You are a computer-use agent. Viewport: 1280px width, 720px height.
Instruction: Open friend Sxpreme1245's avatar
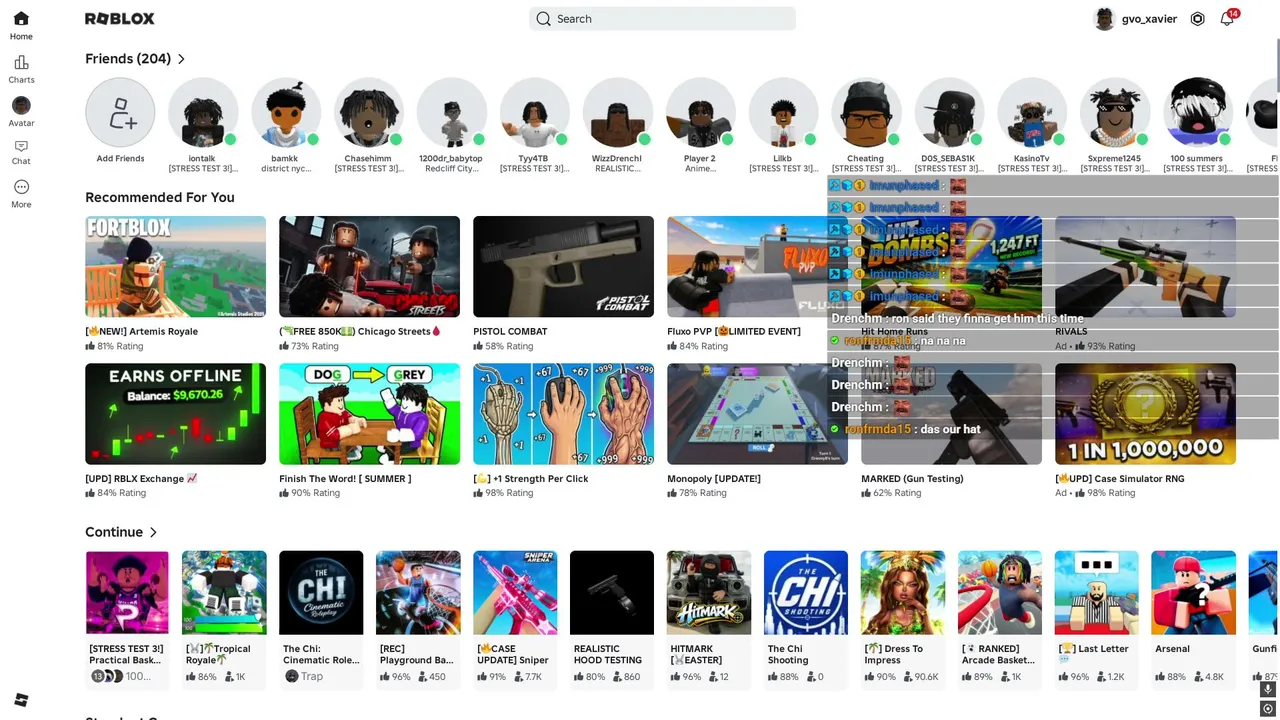pyautogui.click(x=1115, y=113)
